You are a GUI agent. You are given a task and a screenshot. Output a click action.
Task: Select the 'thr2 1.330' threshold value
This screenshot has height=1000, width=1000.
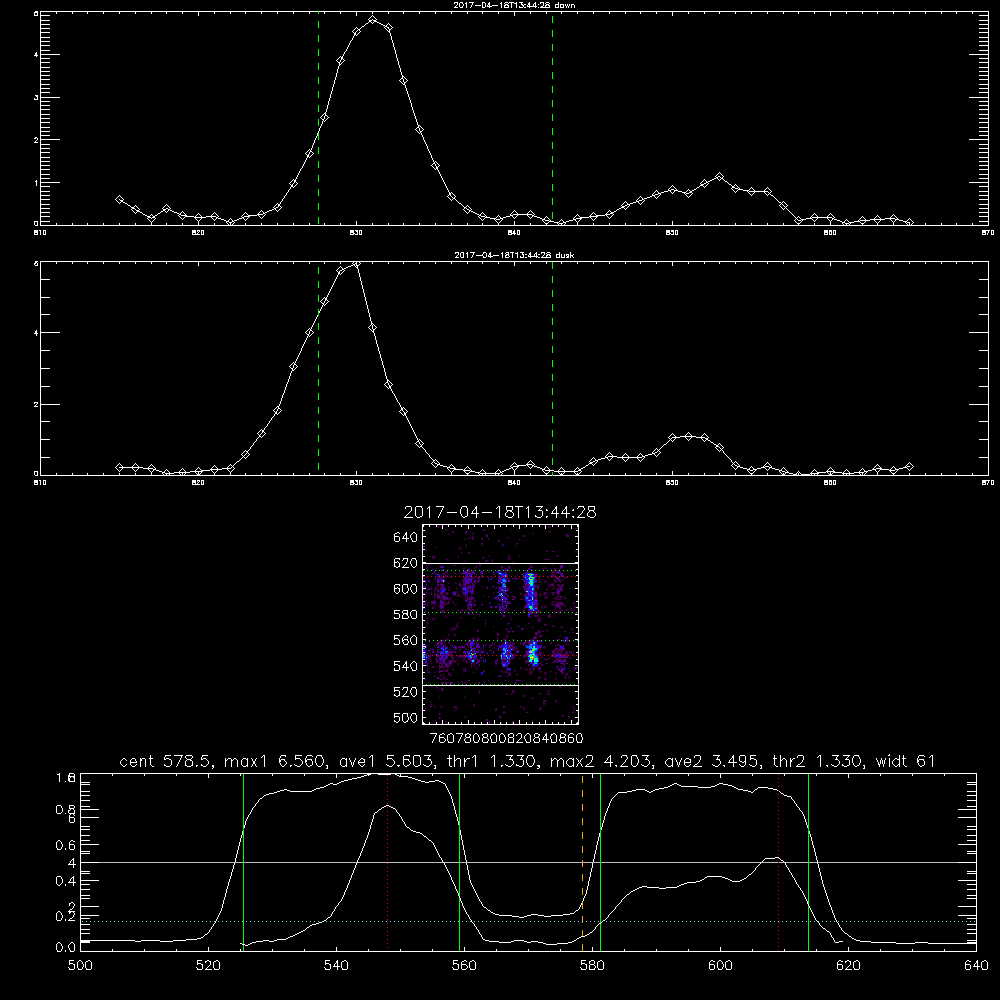click(819, 761)
